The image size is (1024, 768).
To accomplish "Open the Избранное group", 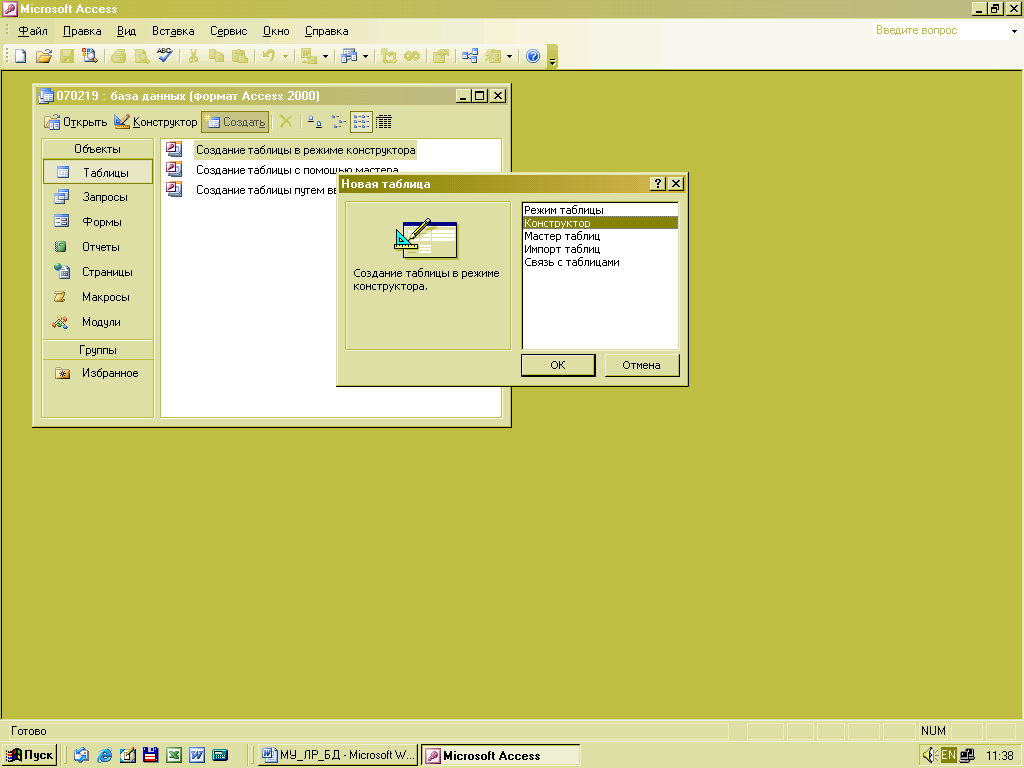I will 97,374.
